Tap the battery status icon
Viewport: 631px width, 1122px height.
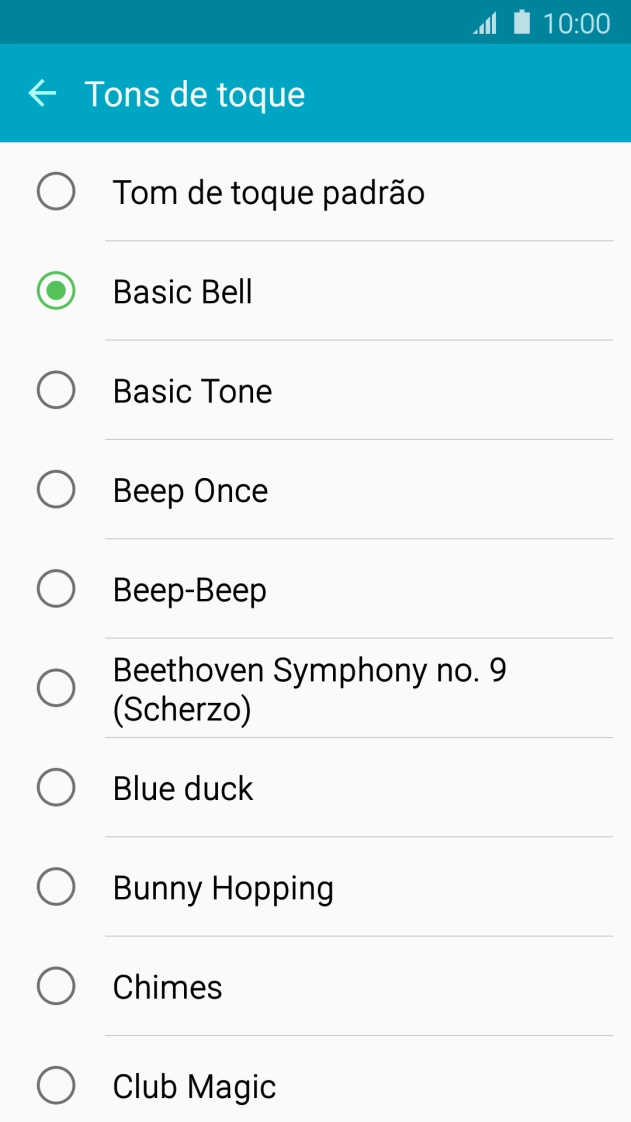tap(521, 22)
